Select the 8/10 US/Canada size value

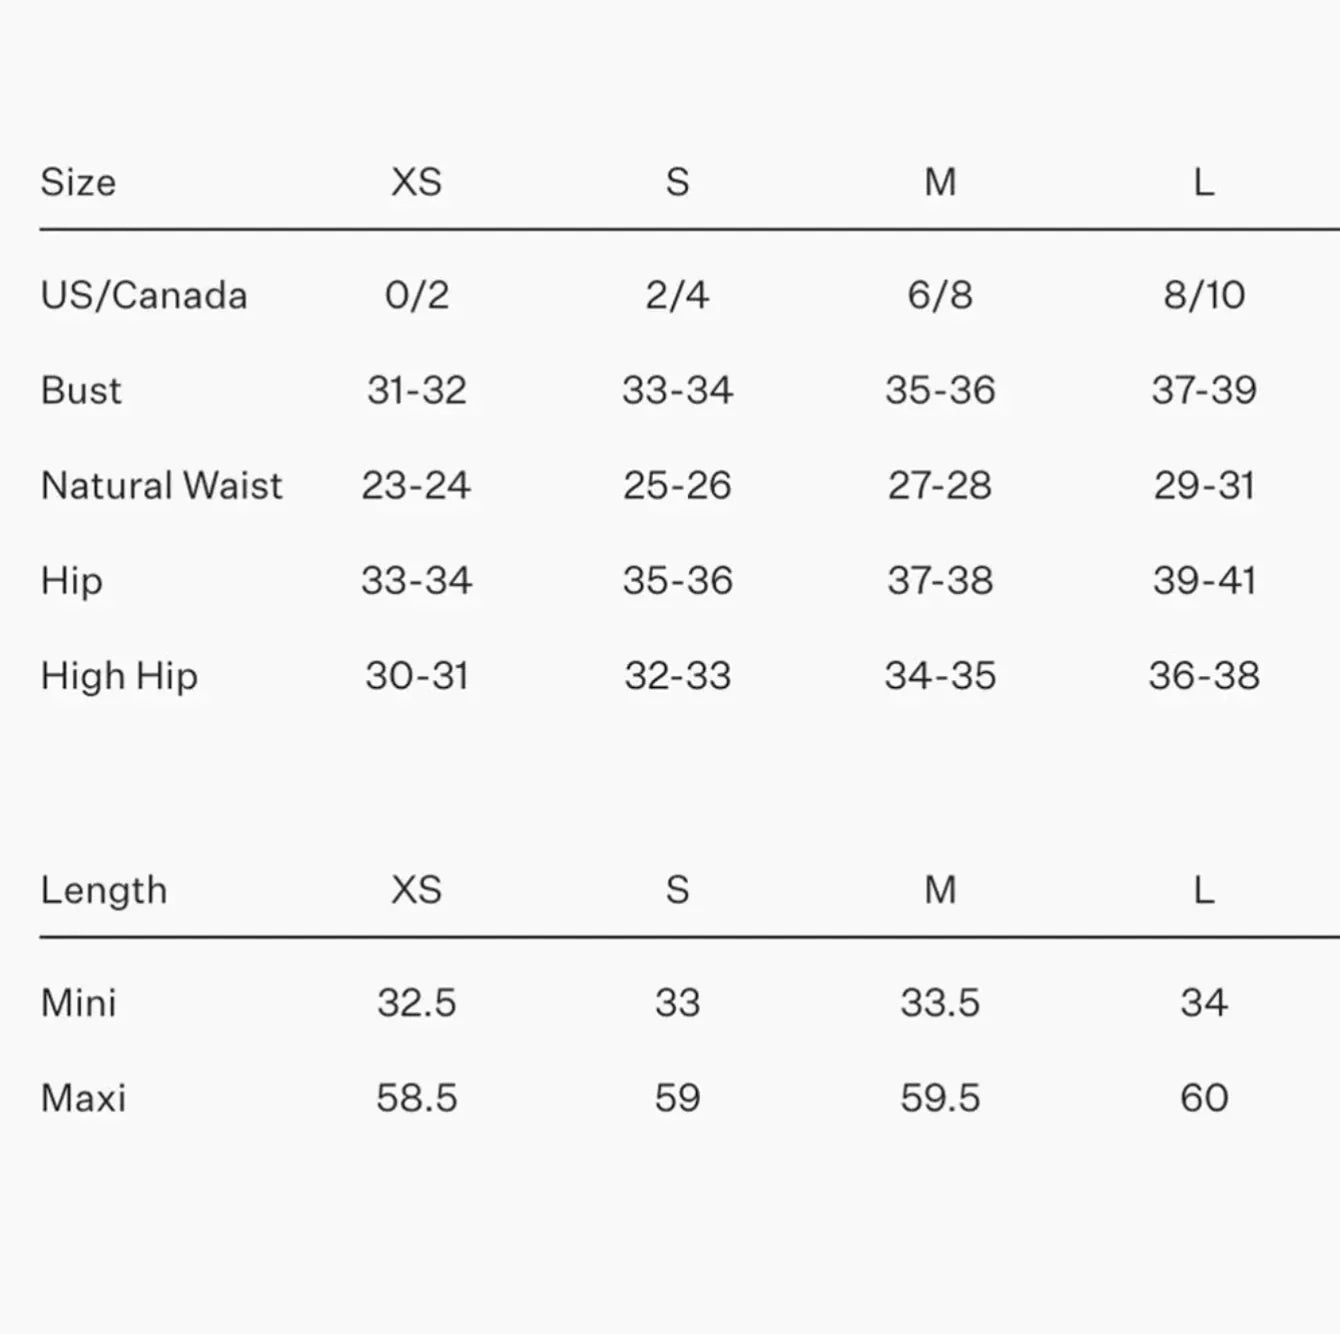[1203, 295]
